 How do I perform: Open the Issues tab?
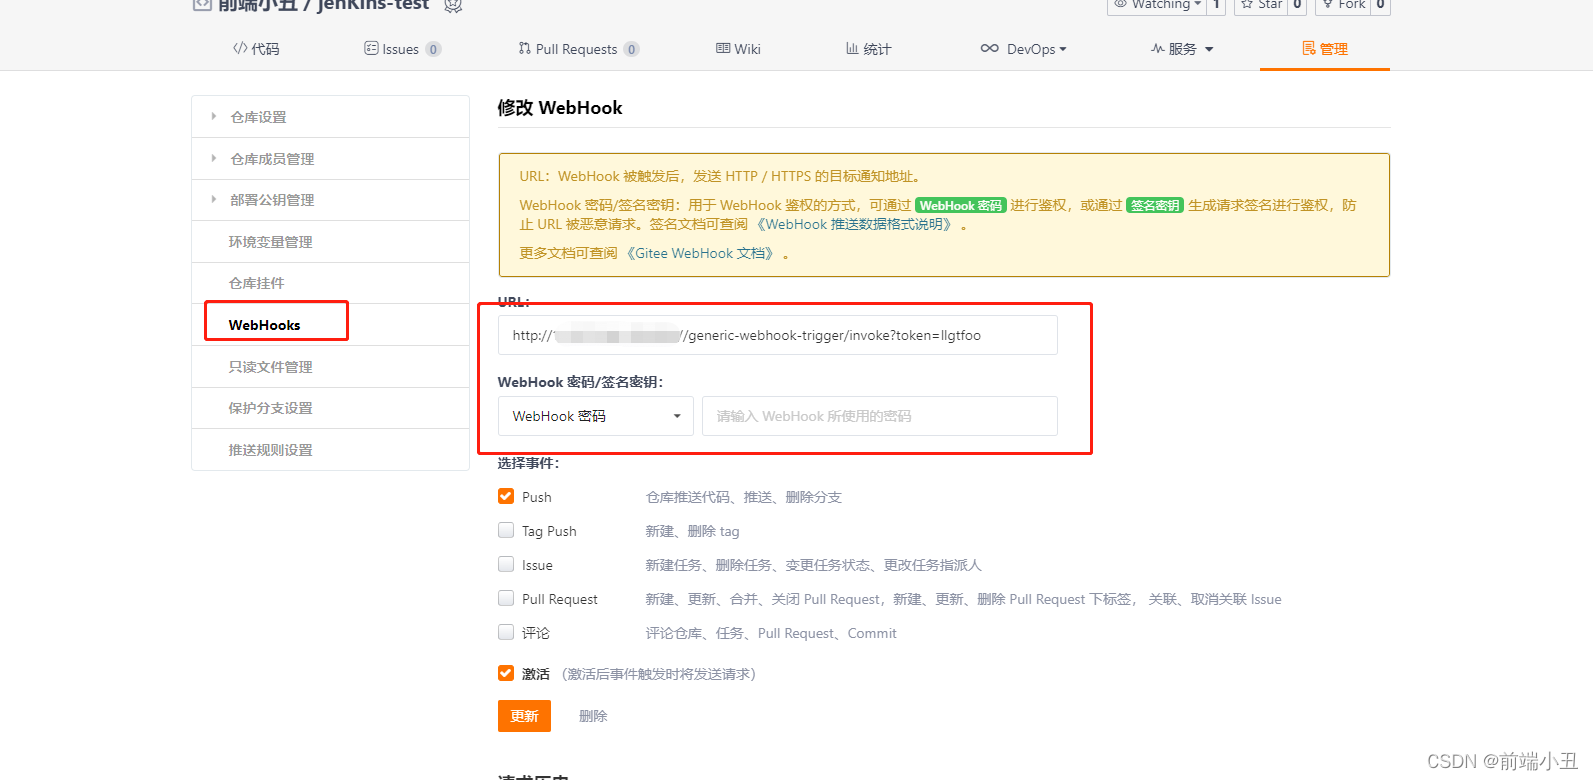[402, 49]
